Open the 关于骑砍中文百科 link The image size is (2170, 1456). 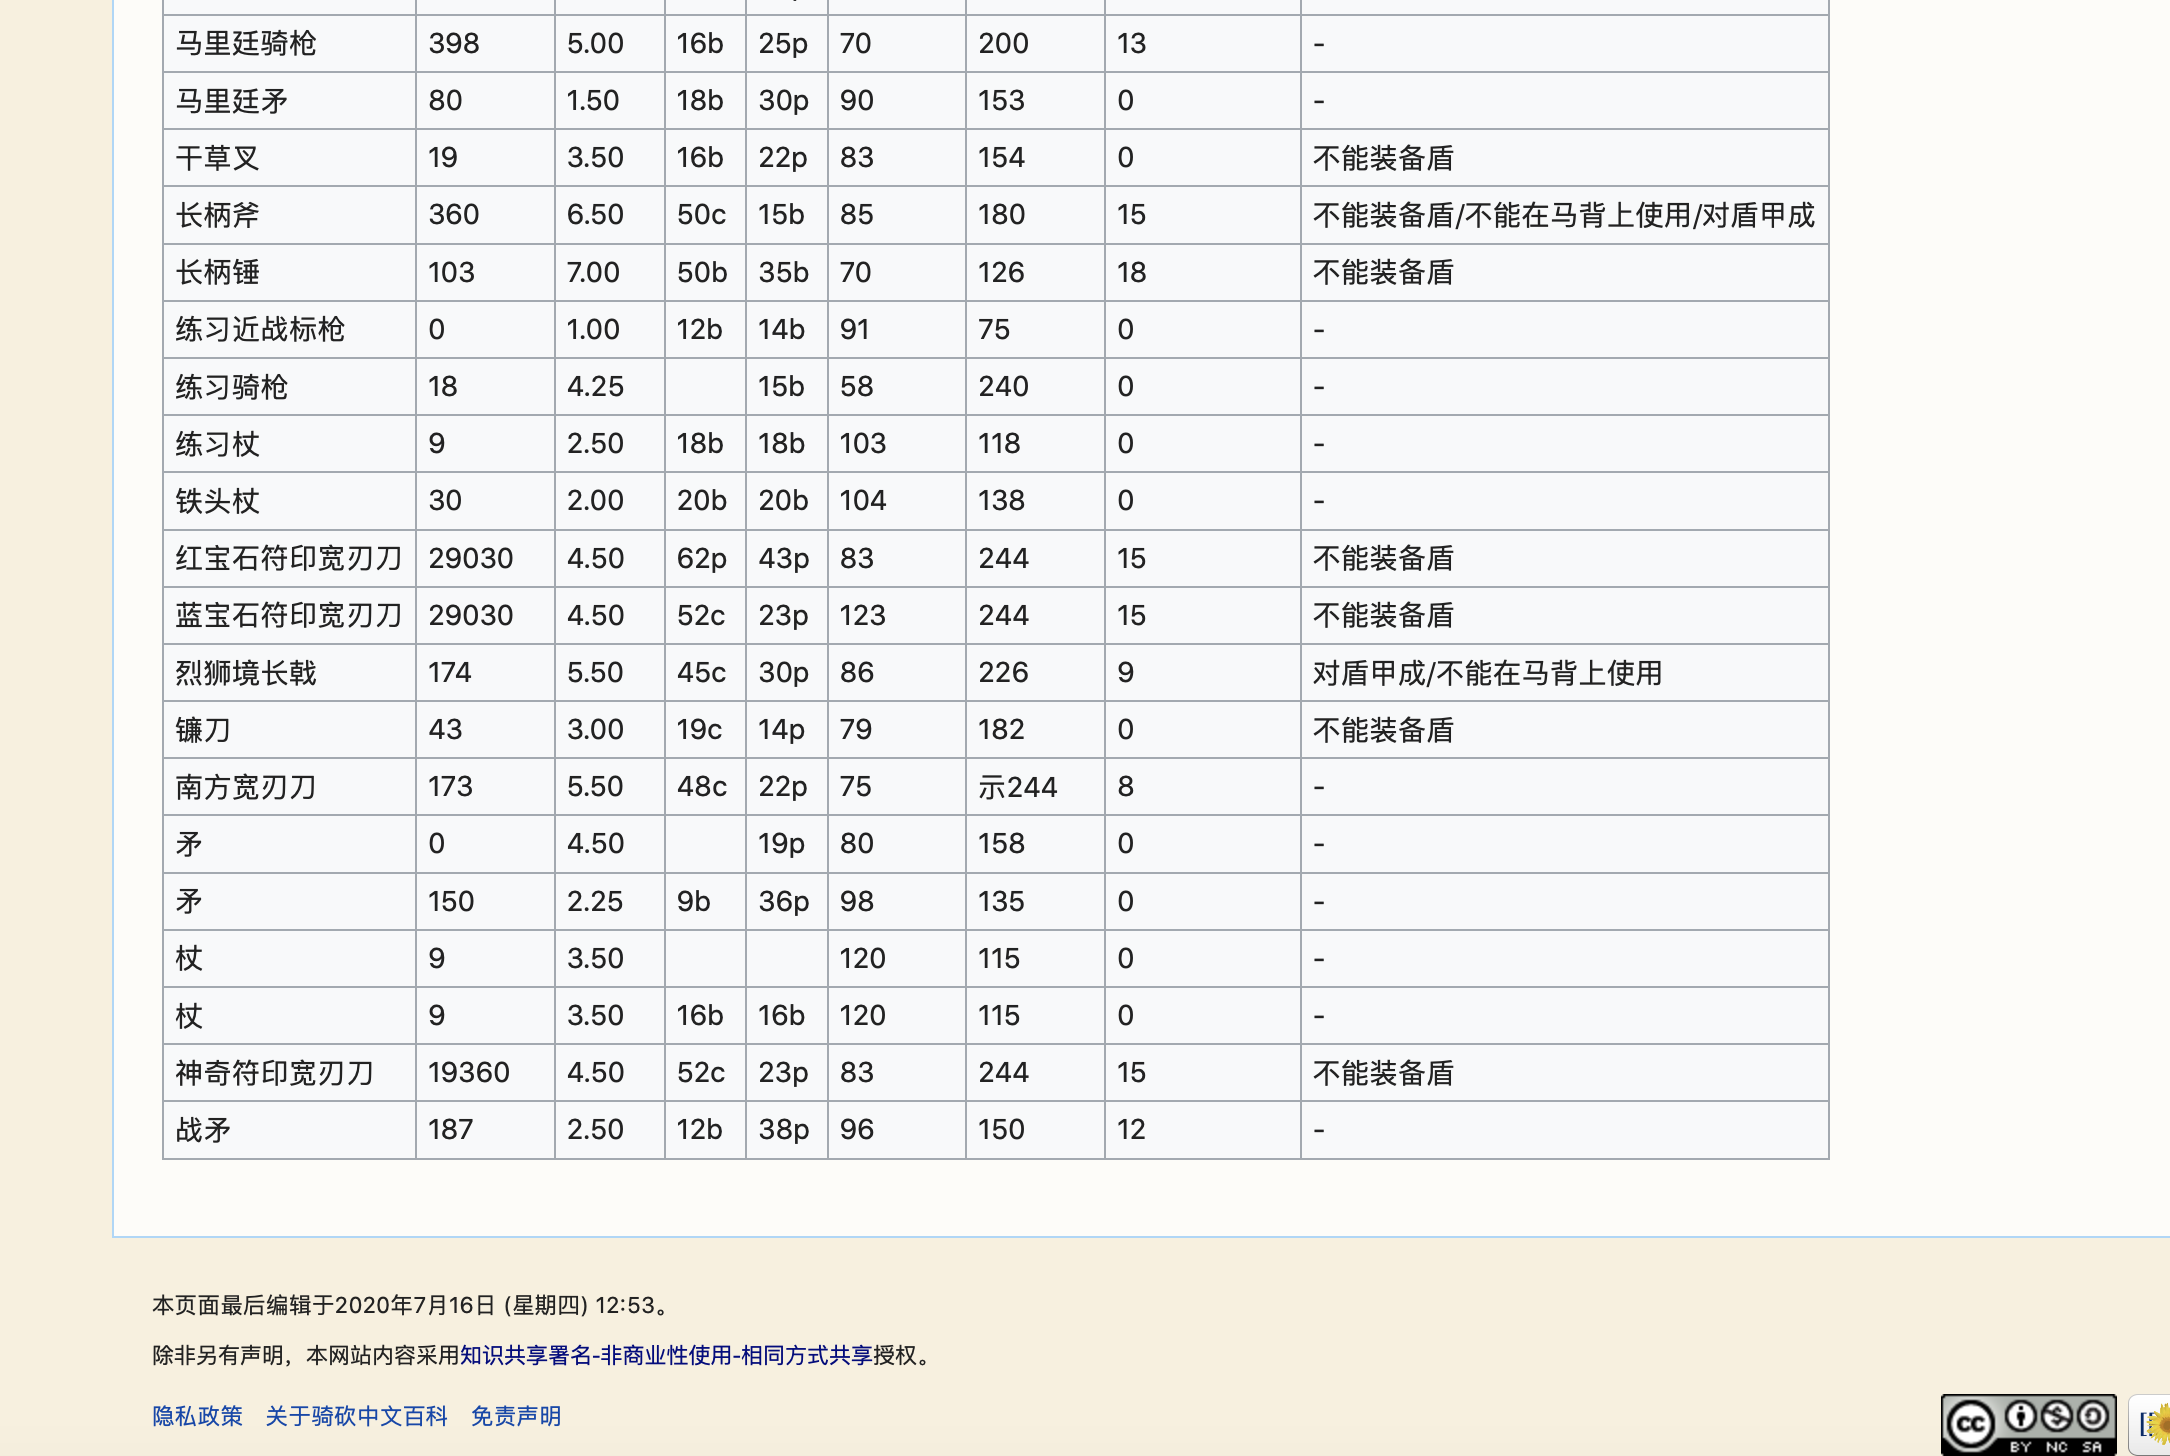[x=356, y=1416]
